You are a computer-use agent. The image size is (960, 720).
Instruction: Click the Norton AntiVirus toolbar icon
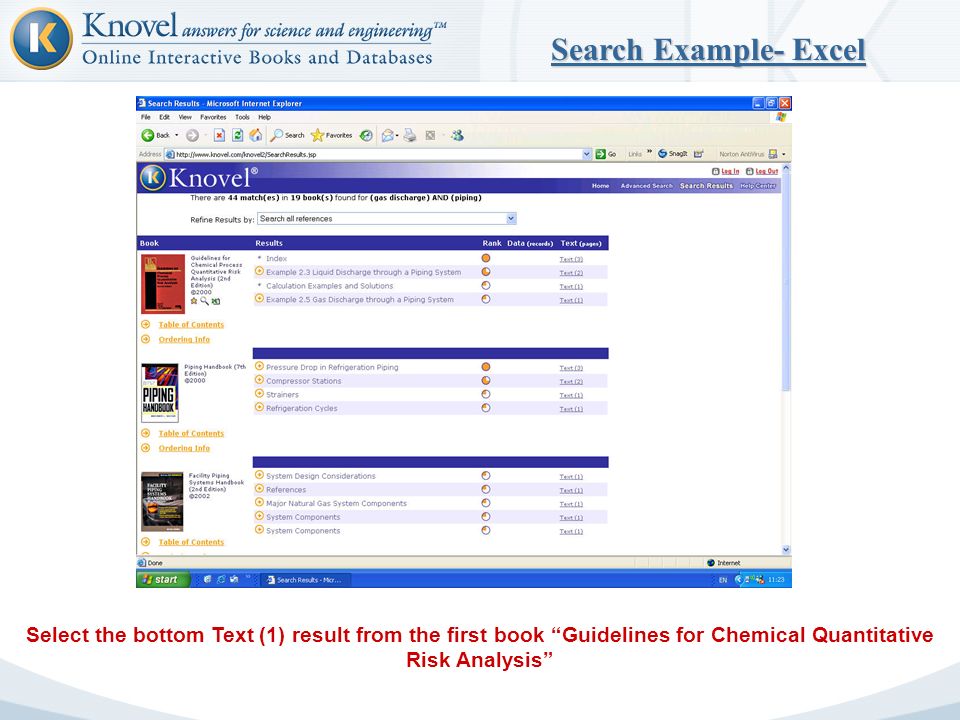click(773, 154)
